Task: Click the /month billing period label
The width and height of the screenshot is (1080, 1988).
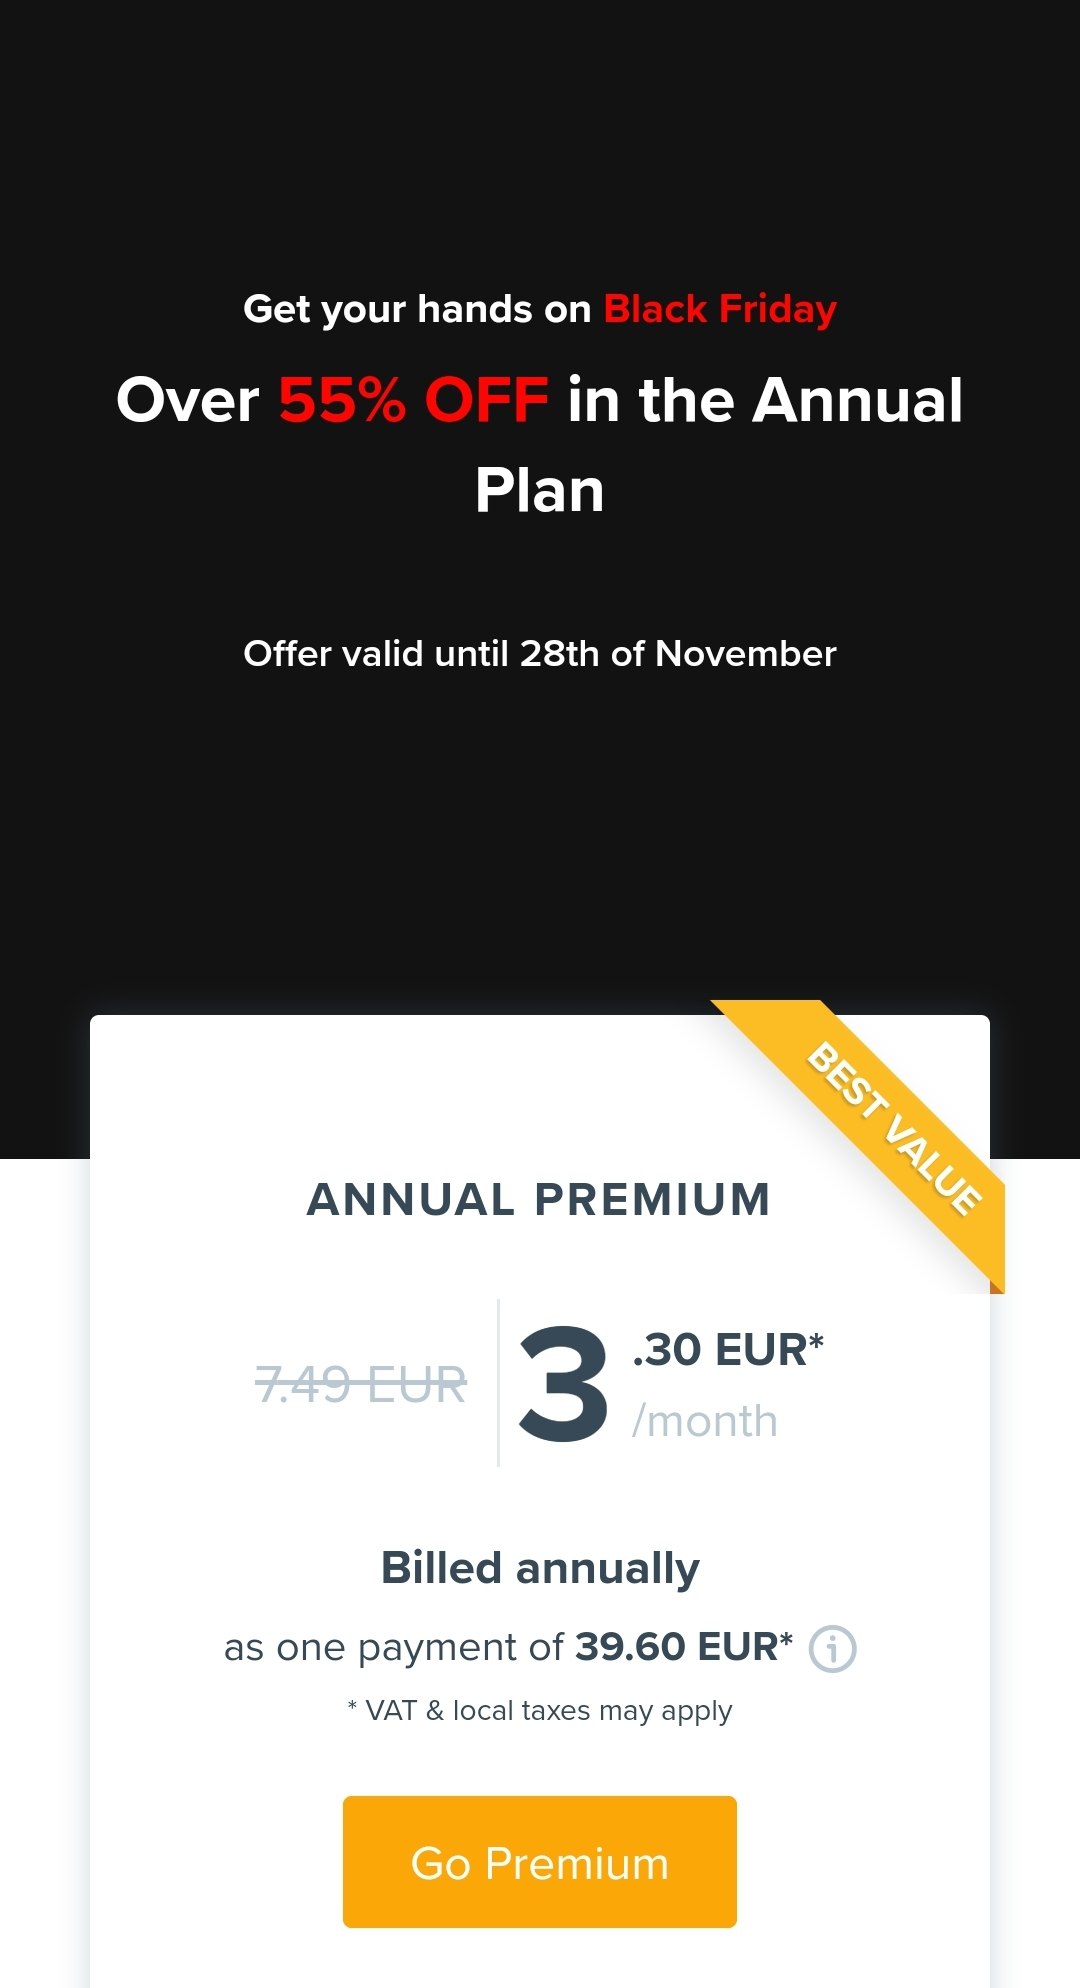Action: [705, 1421]
